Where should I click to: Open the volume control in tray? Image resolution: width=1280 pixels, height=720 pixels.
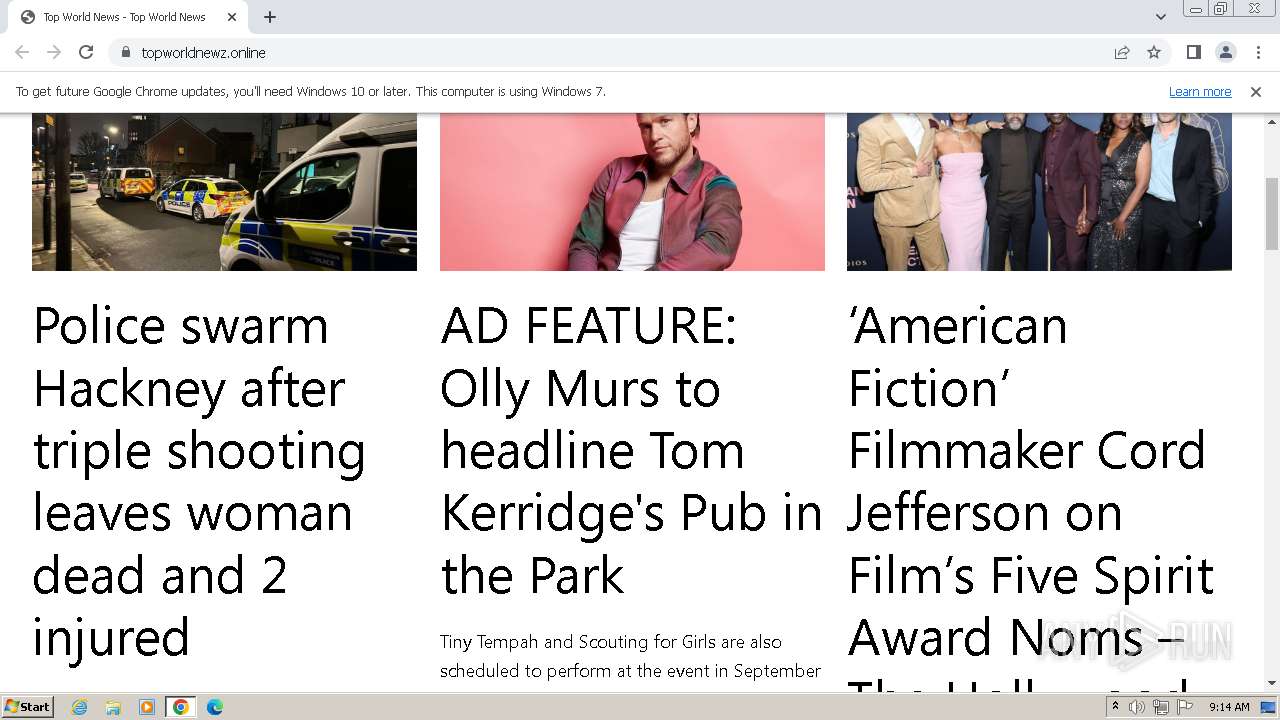tap(1137, 707)
